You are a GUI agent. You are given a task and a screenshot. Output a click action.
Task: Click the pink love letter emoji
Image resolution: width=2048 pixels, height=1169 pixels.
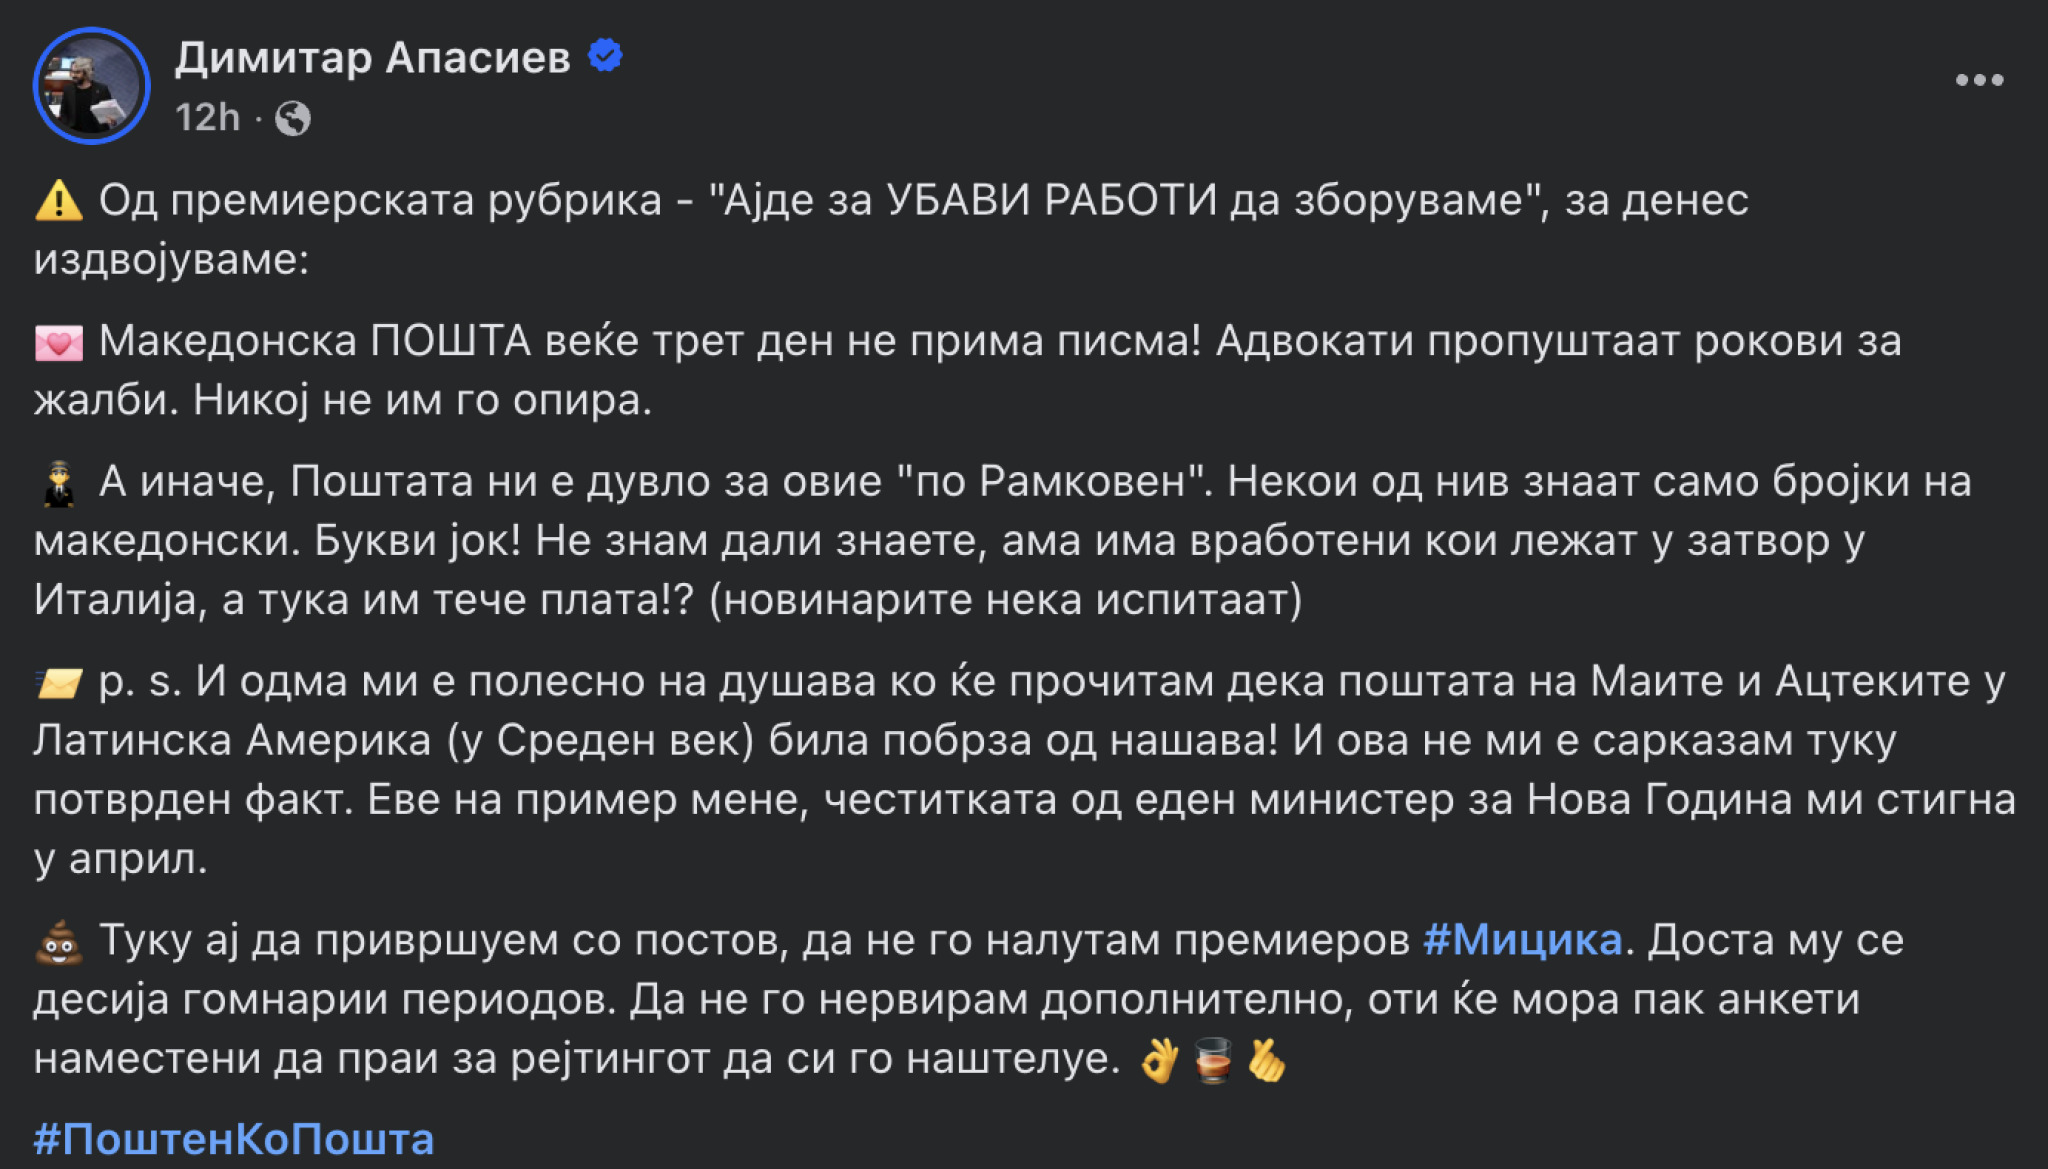[x=59, y=343]
